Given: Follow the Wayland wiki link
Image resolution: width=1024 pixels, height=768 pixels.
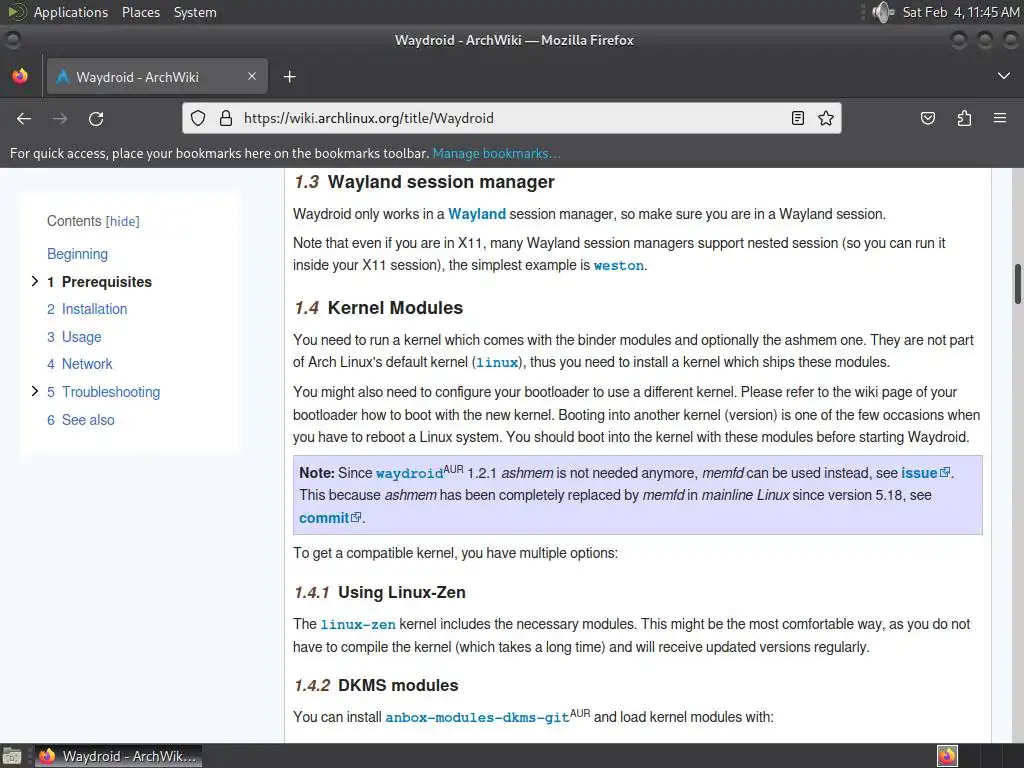Looking at the screenshot, I should pyautogui.click(x=477, y=214).
